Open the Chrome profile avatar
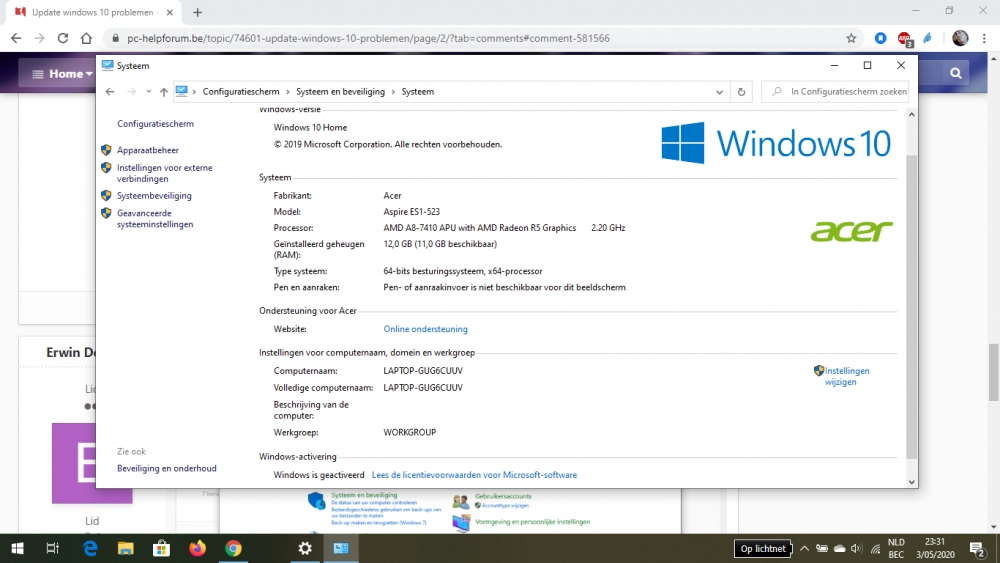This screenshot has height=563, width=1000. coord(960,38)
